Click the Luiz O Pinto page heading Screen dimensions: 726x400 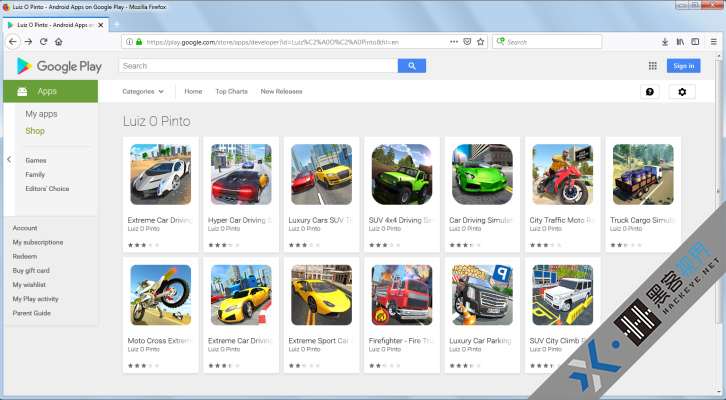(156, 121)
